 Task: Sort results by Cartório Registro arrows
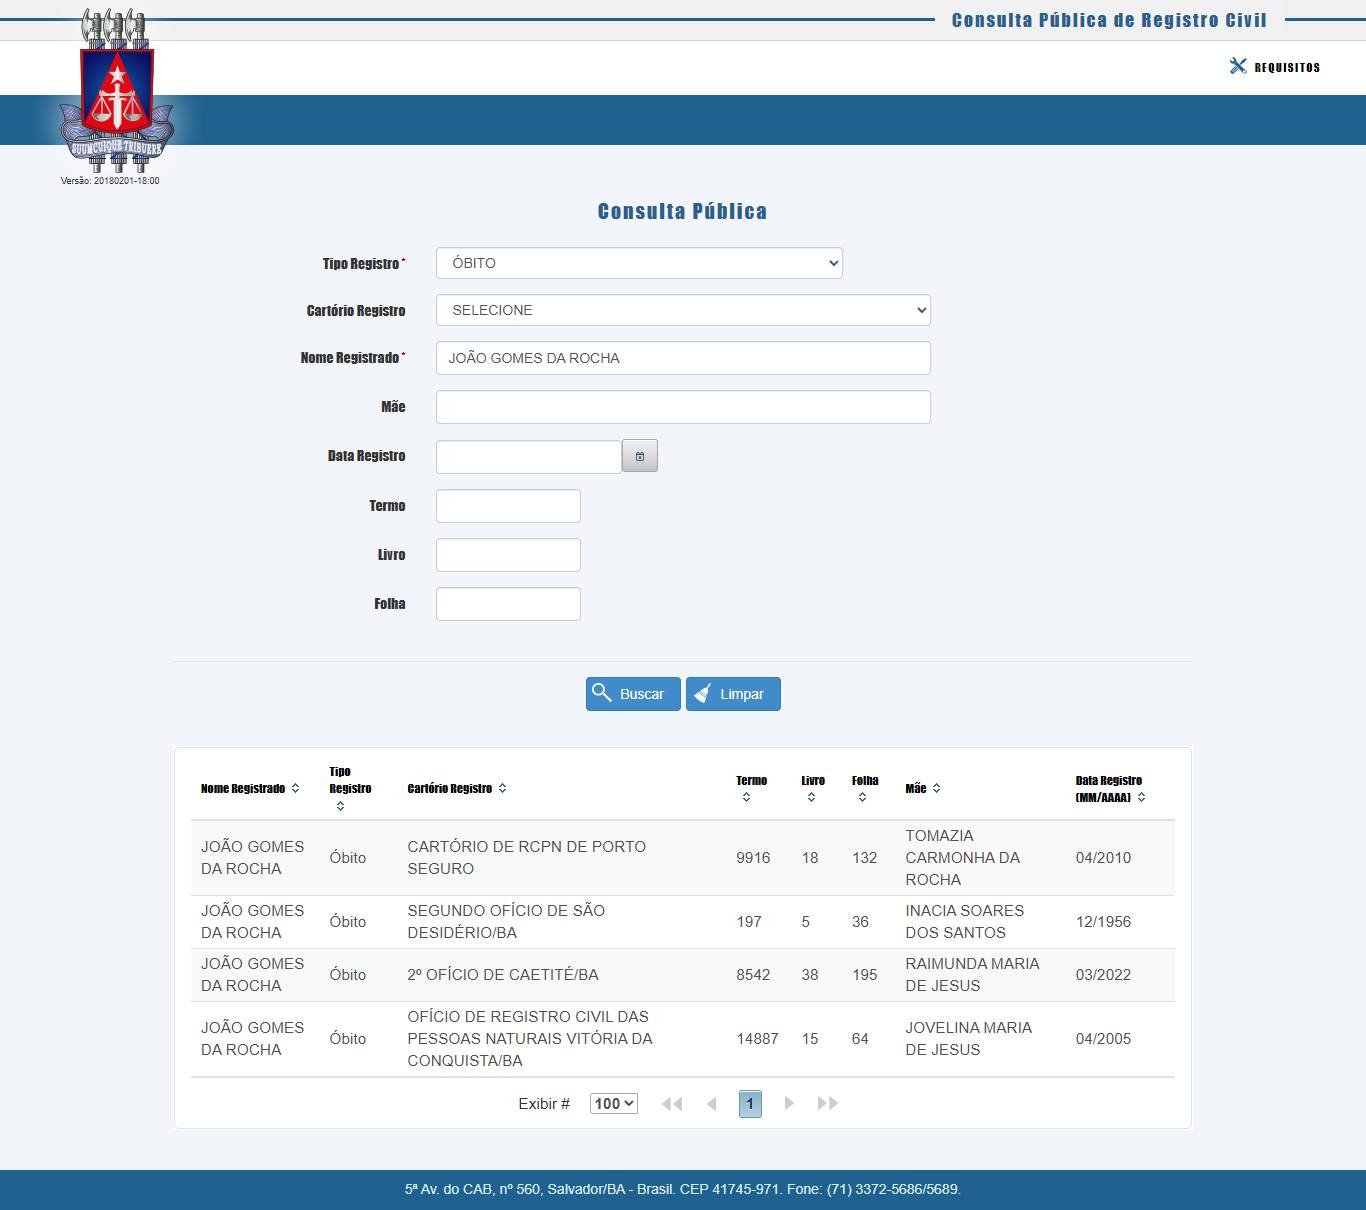click(502, 789)
